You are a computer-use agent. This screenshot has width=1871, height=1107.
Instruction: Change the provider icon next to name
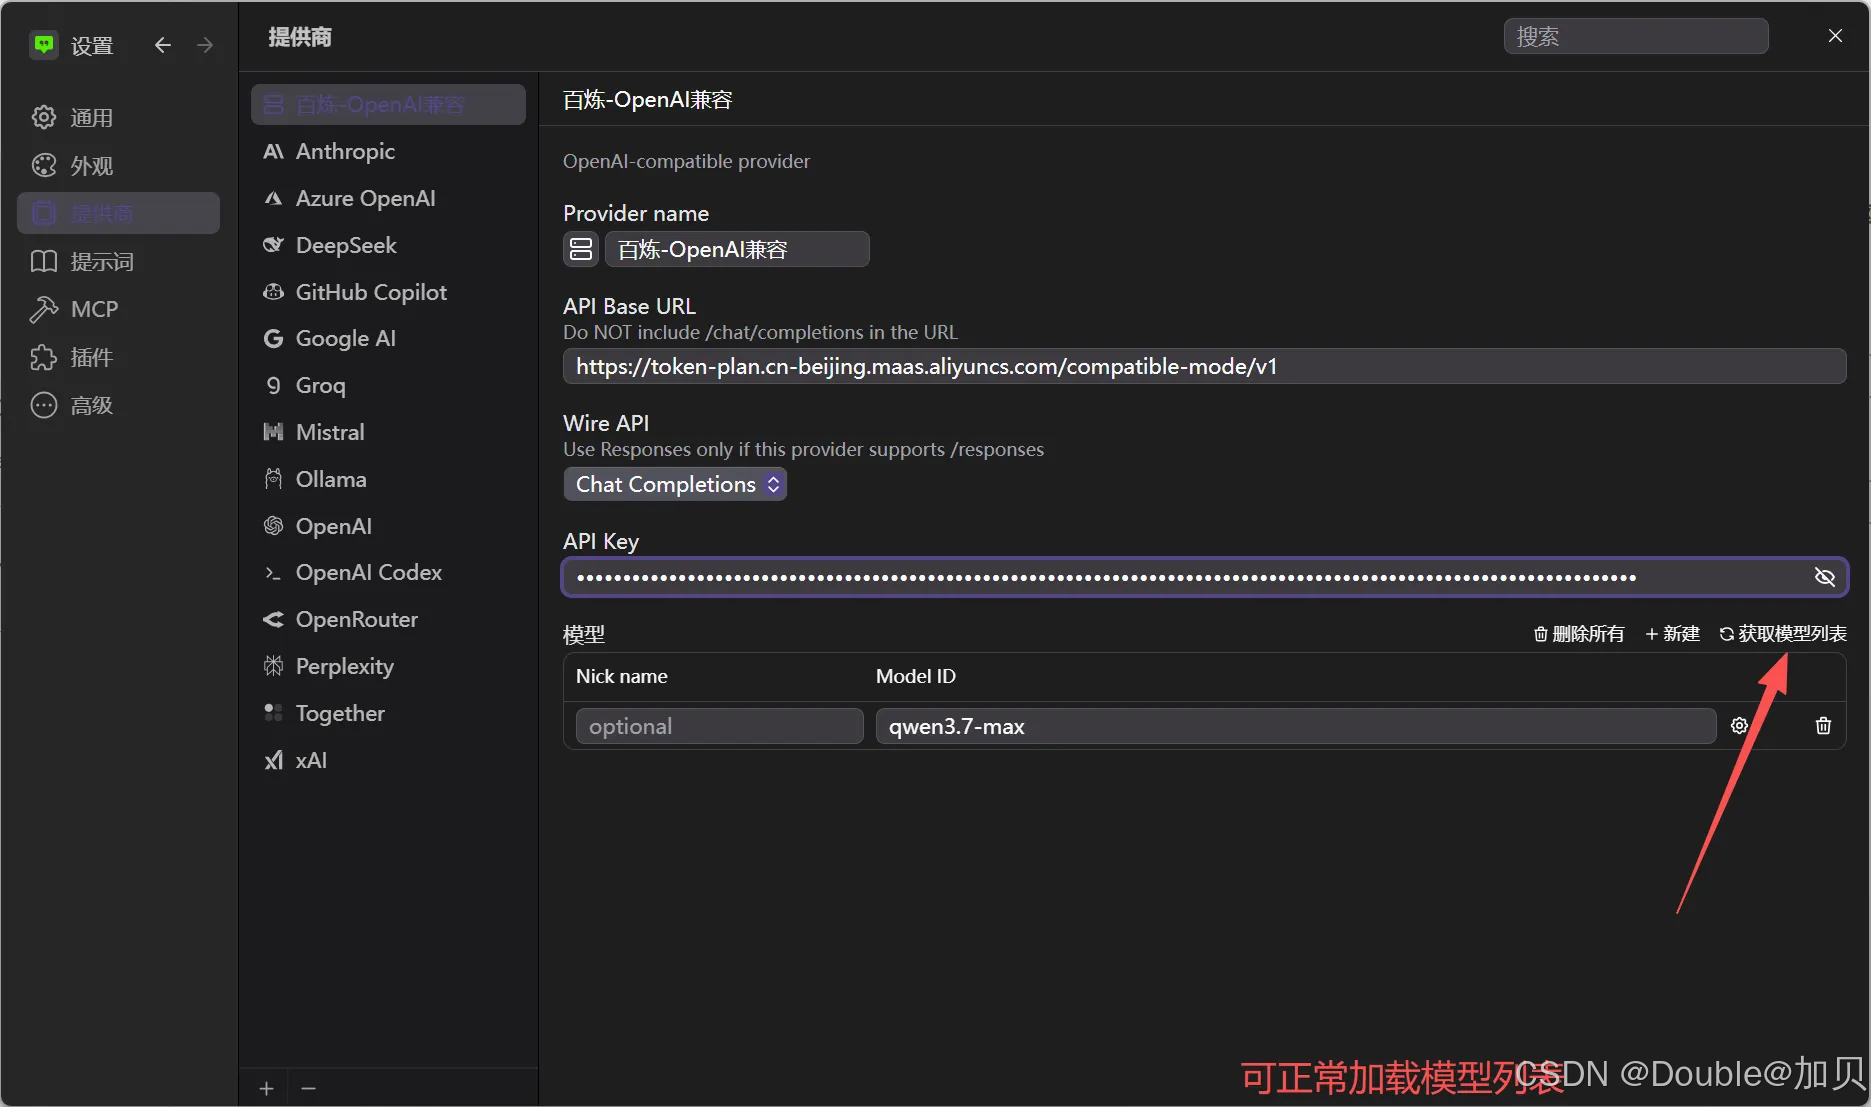pos(581,249)
